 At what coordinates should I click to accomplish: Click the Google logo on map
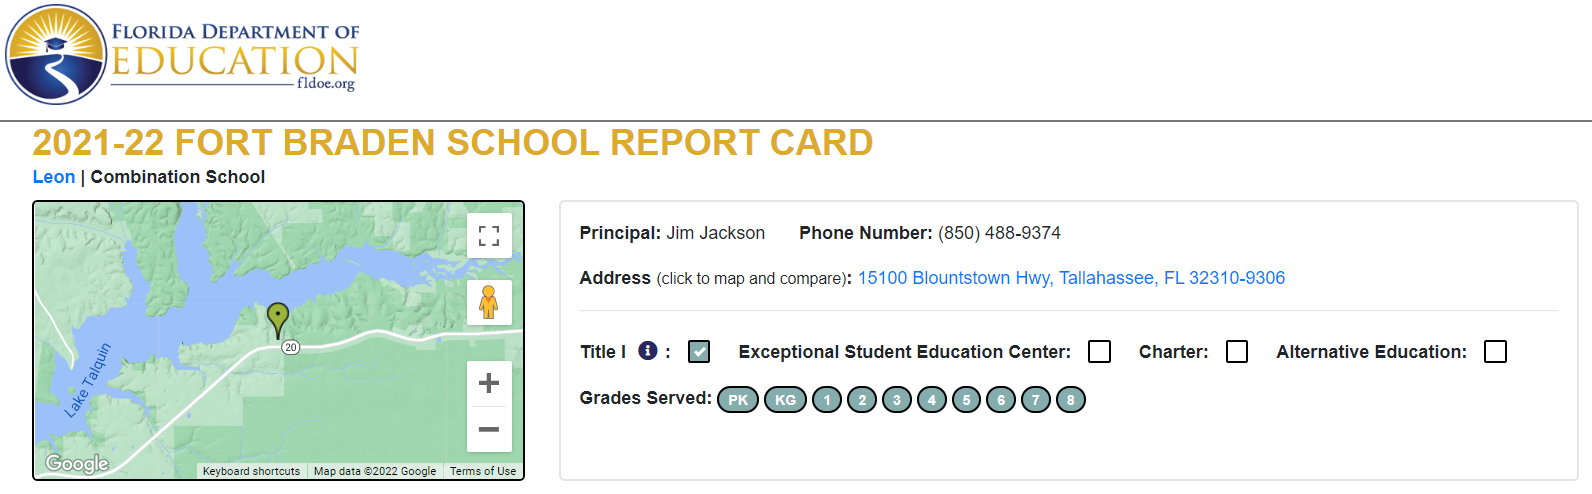pos(77,463)
